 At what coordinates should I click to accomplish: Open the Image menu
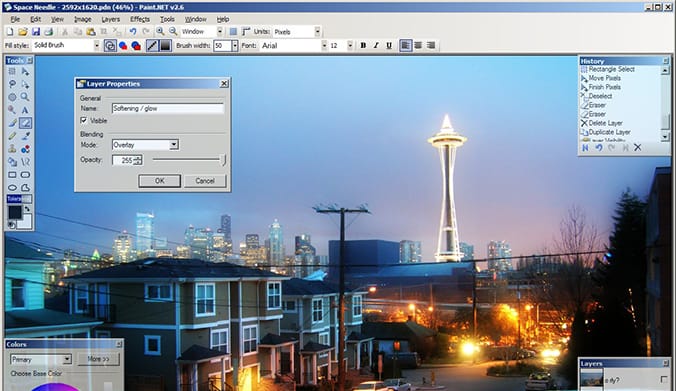(82, 19)
